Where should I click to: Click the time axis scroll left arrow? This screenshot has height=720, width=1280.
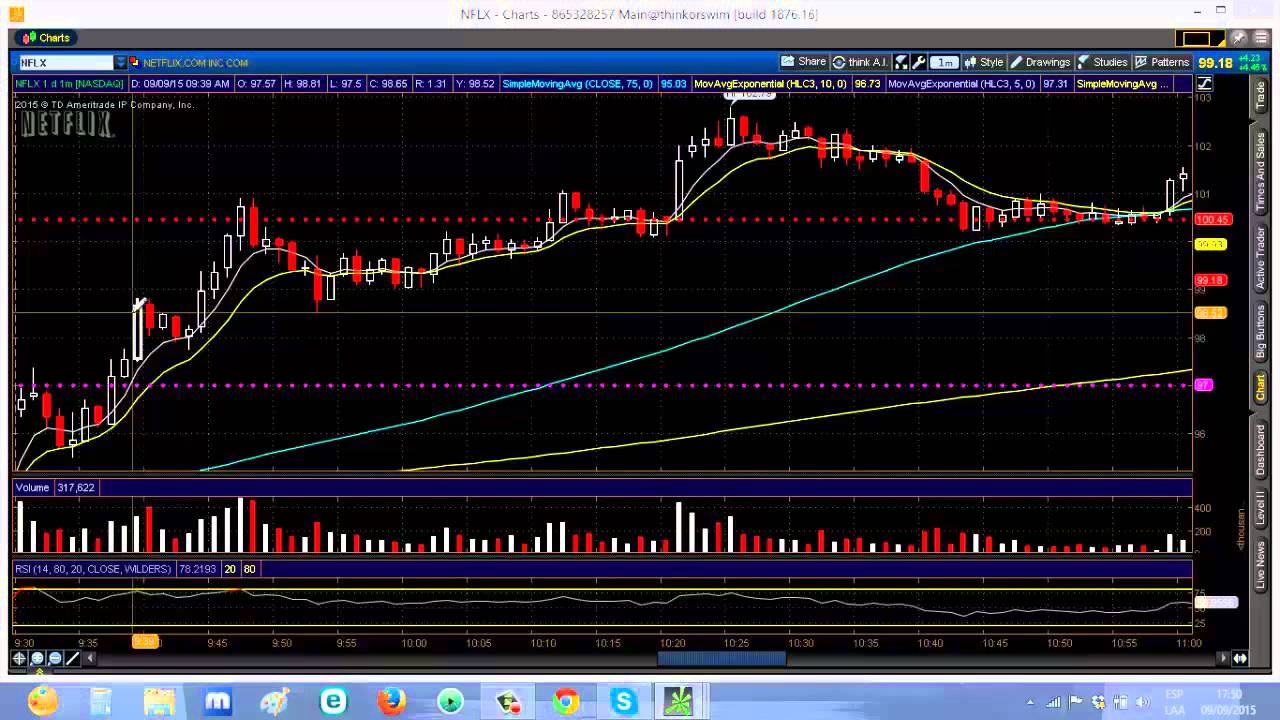pyautogui.click(x=89, y=658)
